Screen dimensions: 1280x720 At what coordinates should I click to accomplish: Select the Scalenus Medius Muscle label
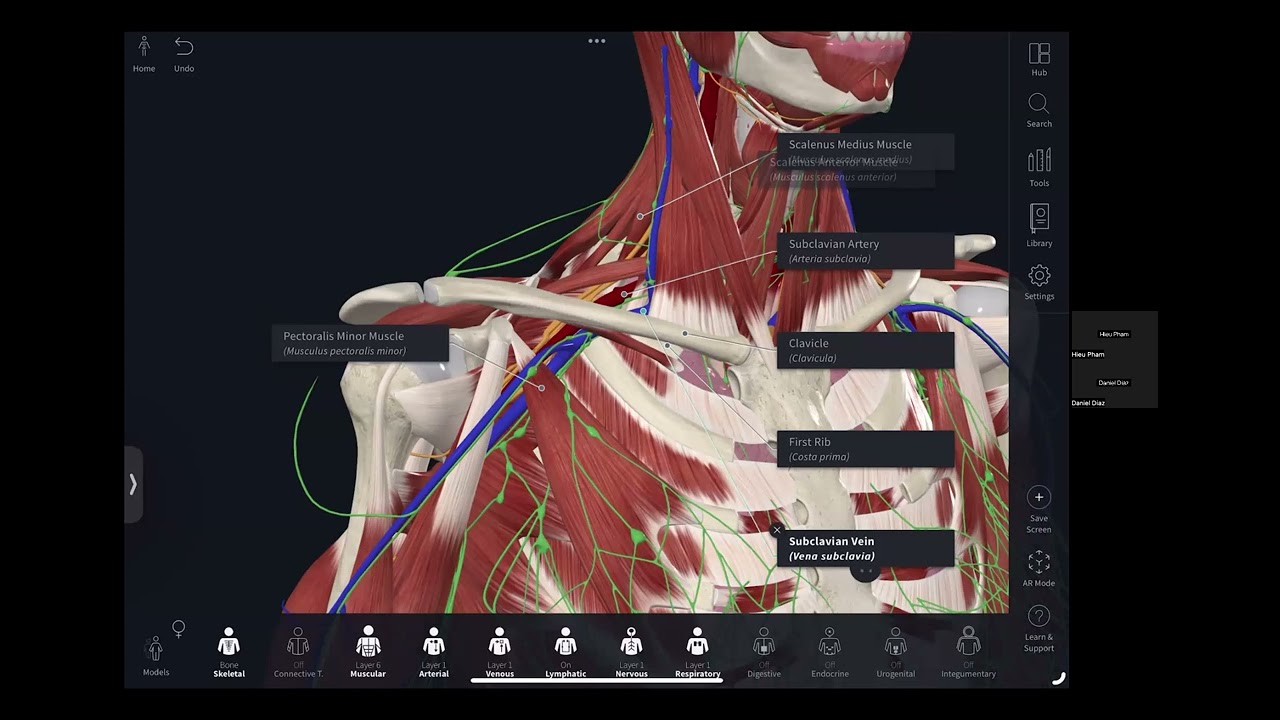click(866, 151)
